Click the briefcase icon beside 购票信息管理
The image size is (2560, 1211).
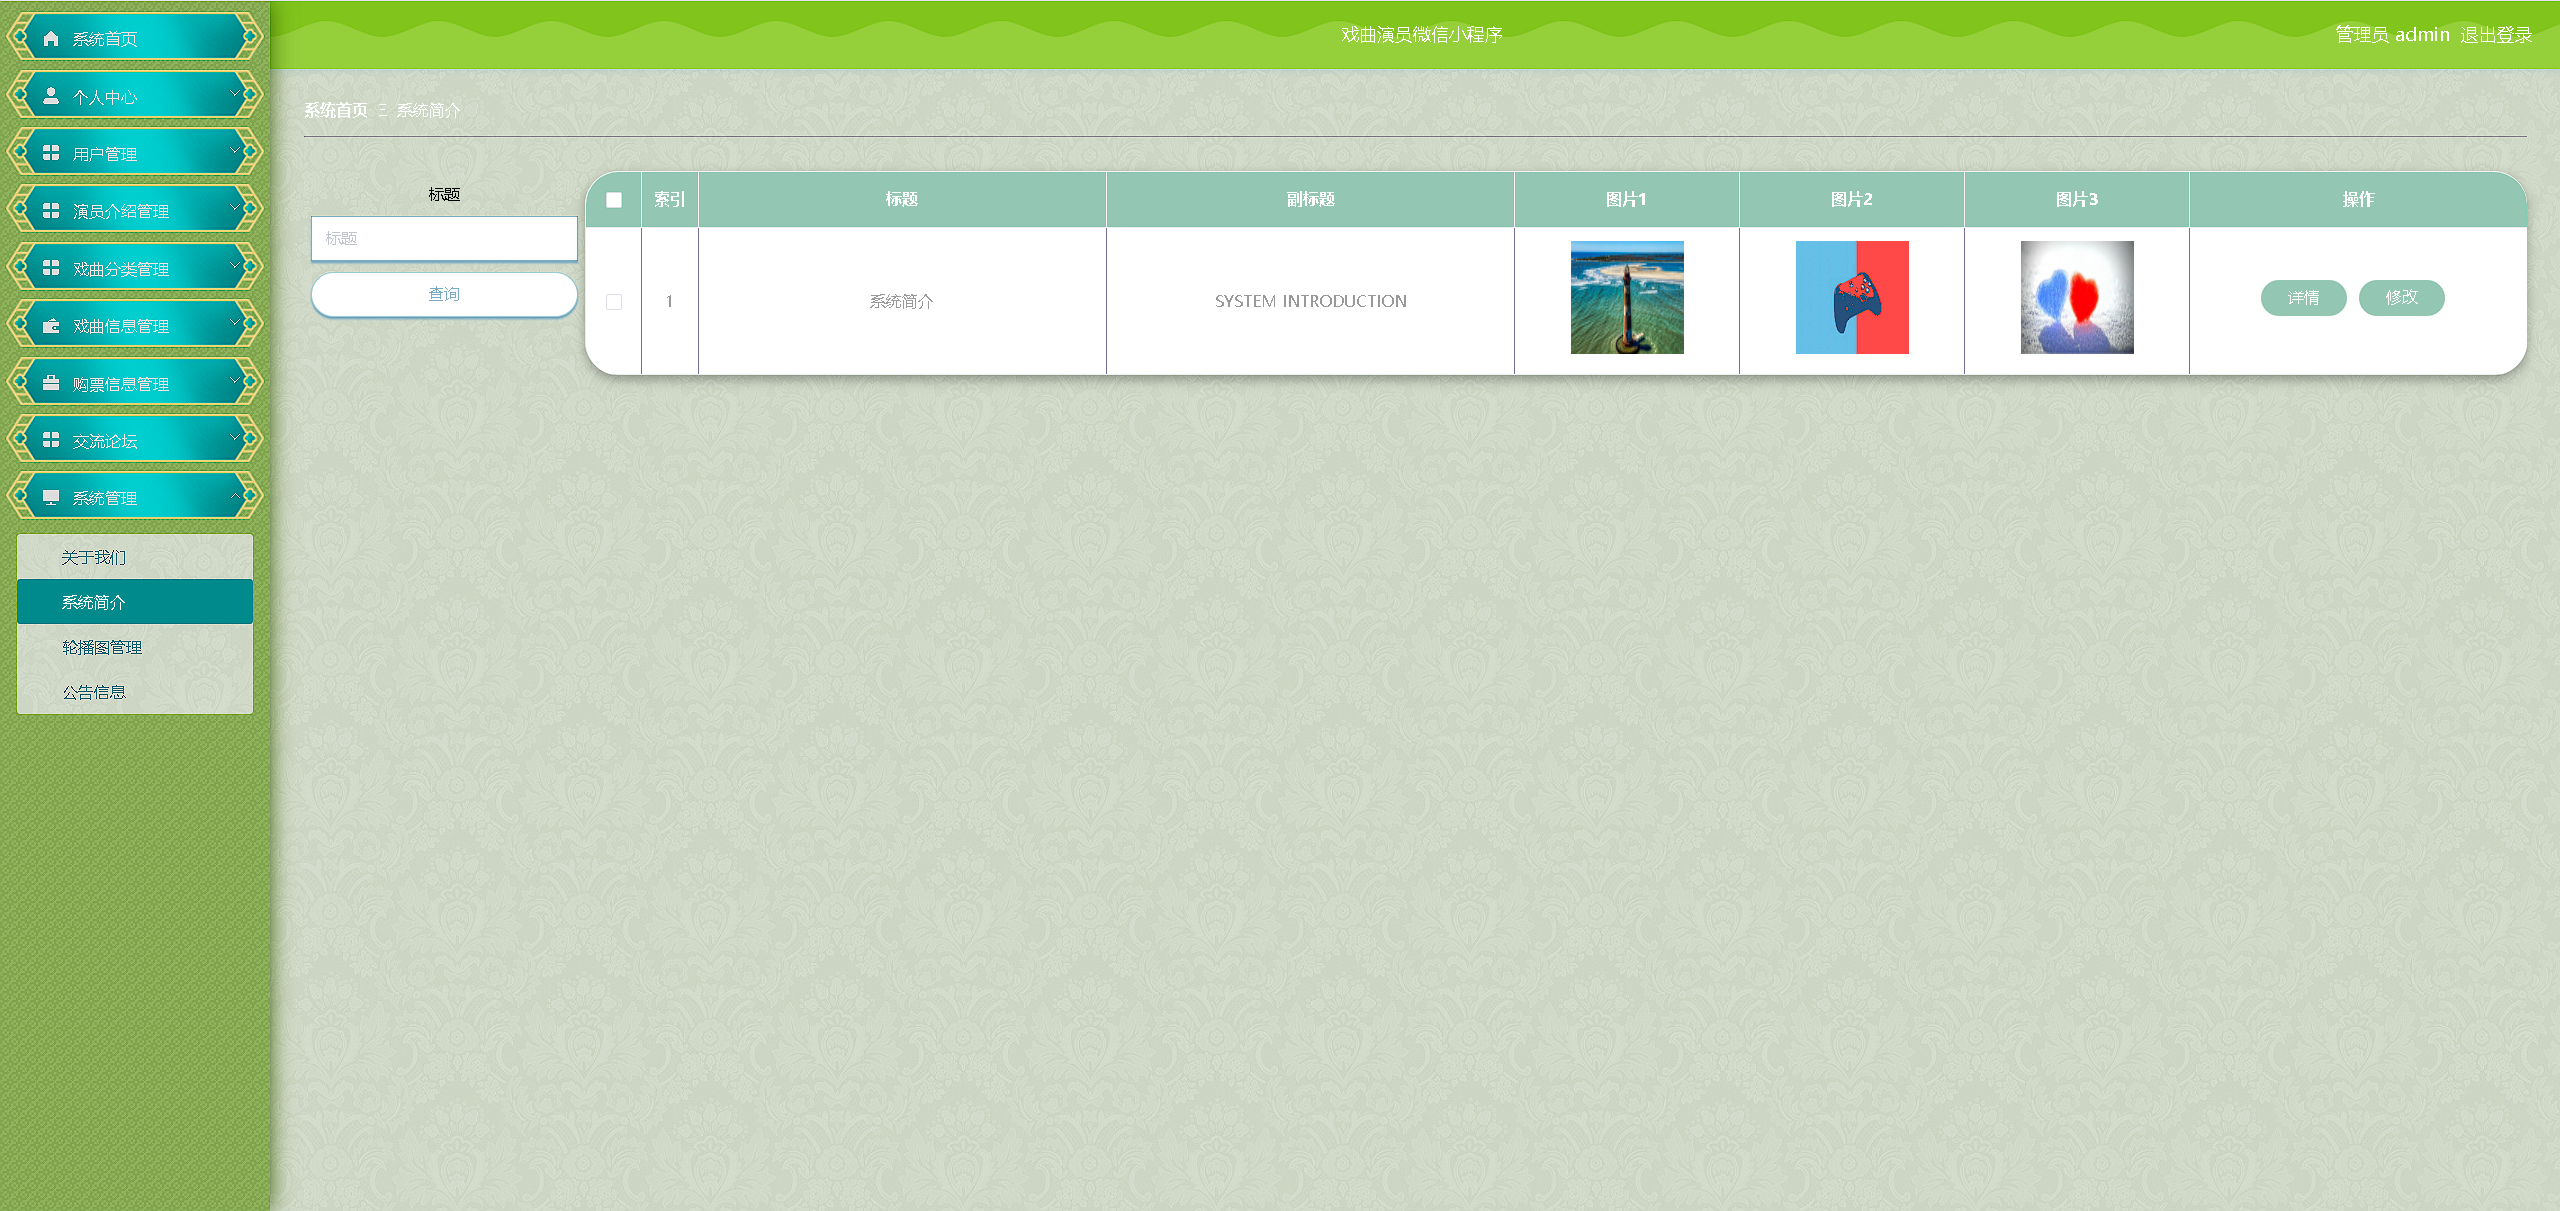pyautogui.click(x=51, y=383)
